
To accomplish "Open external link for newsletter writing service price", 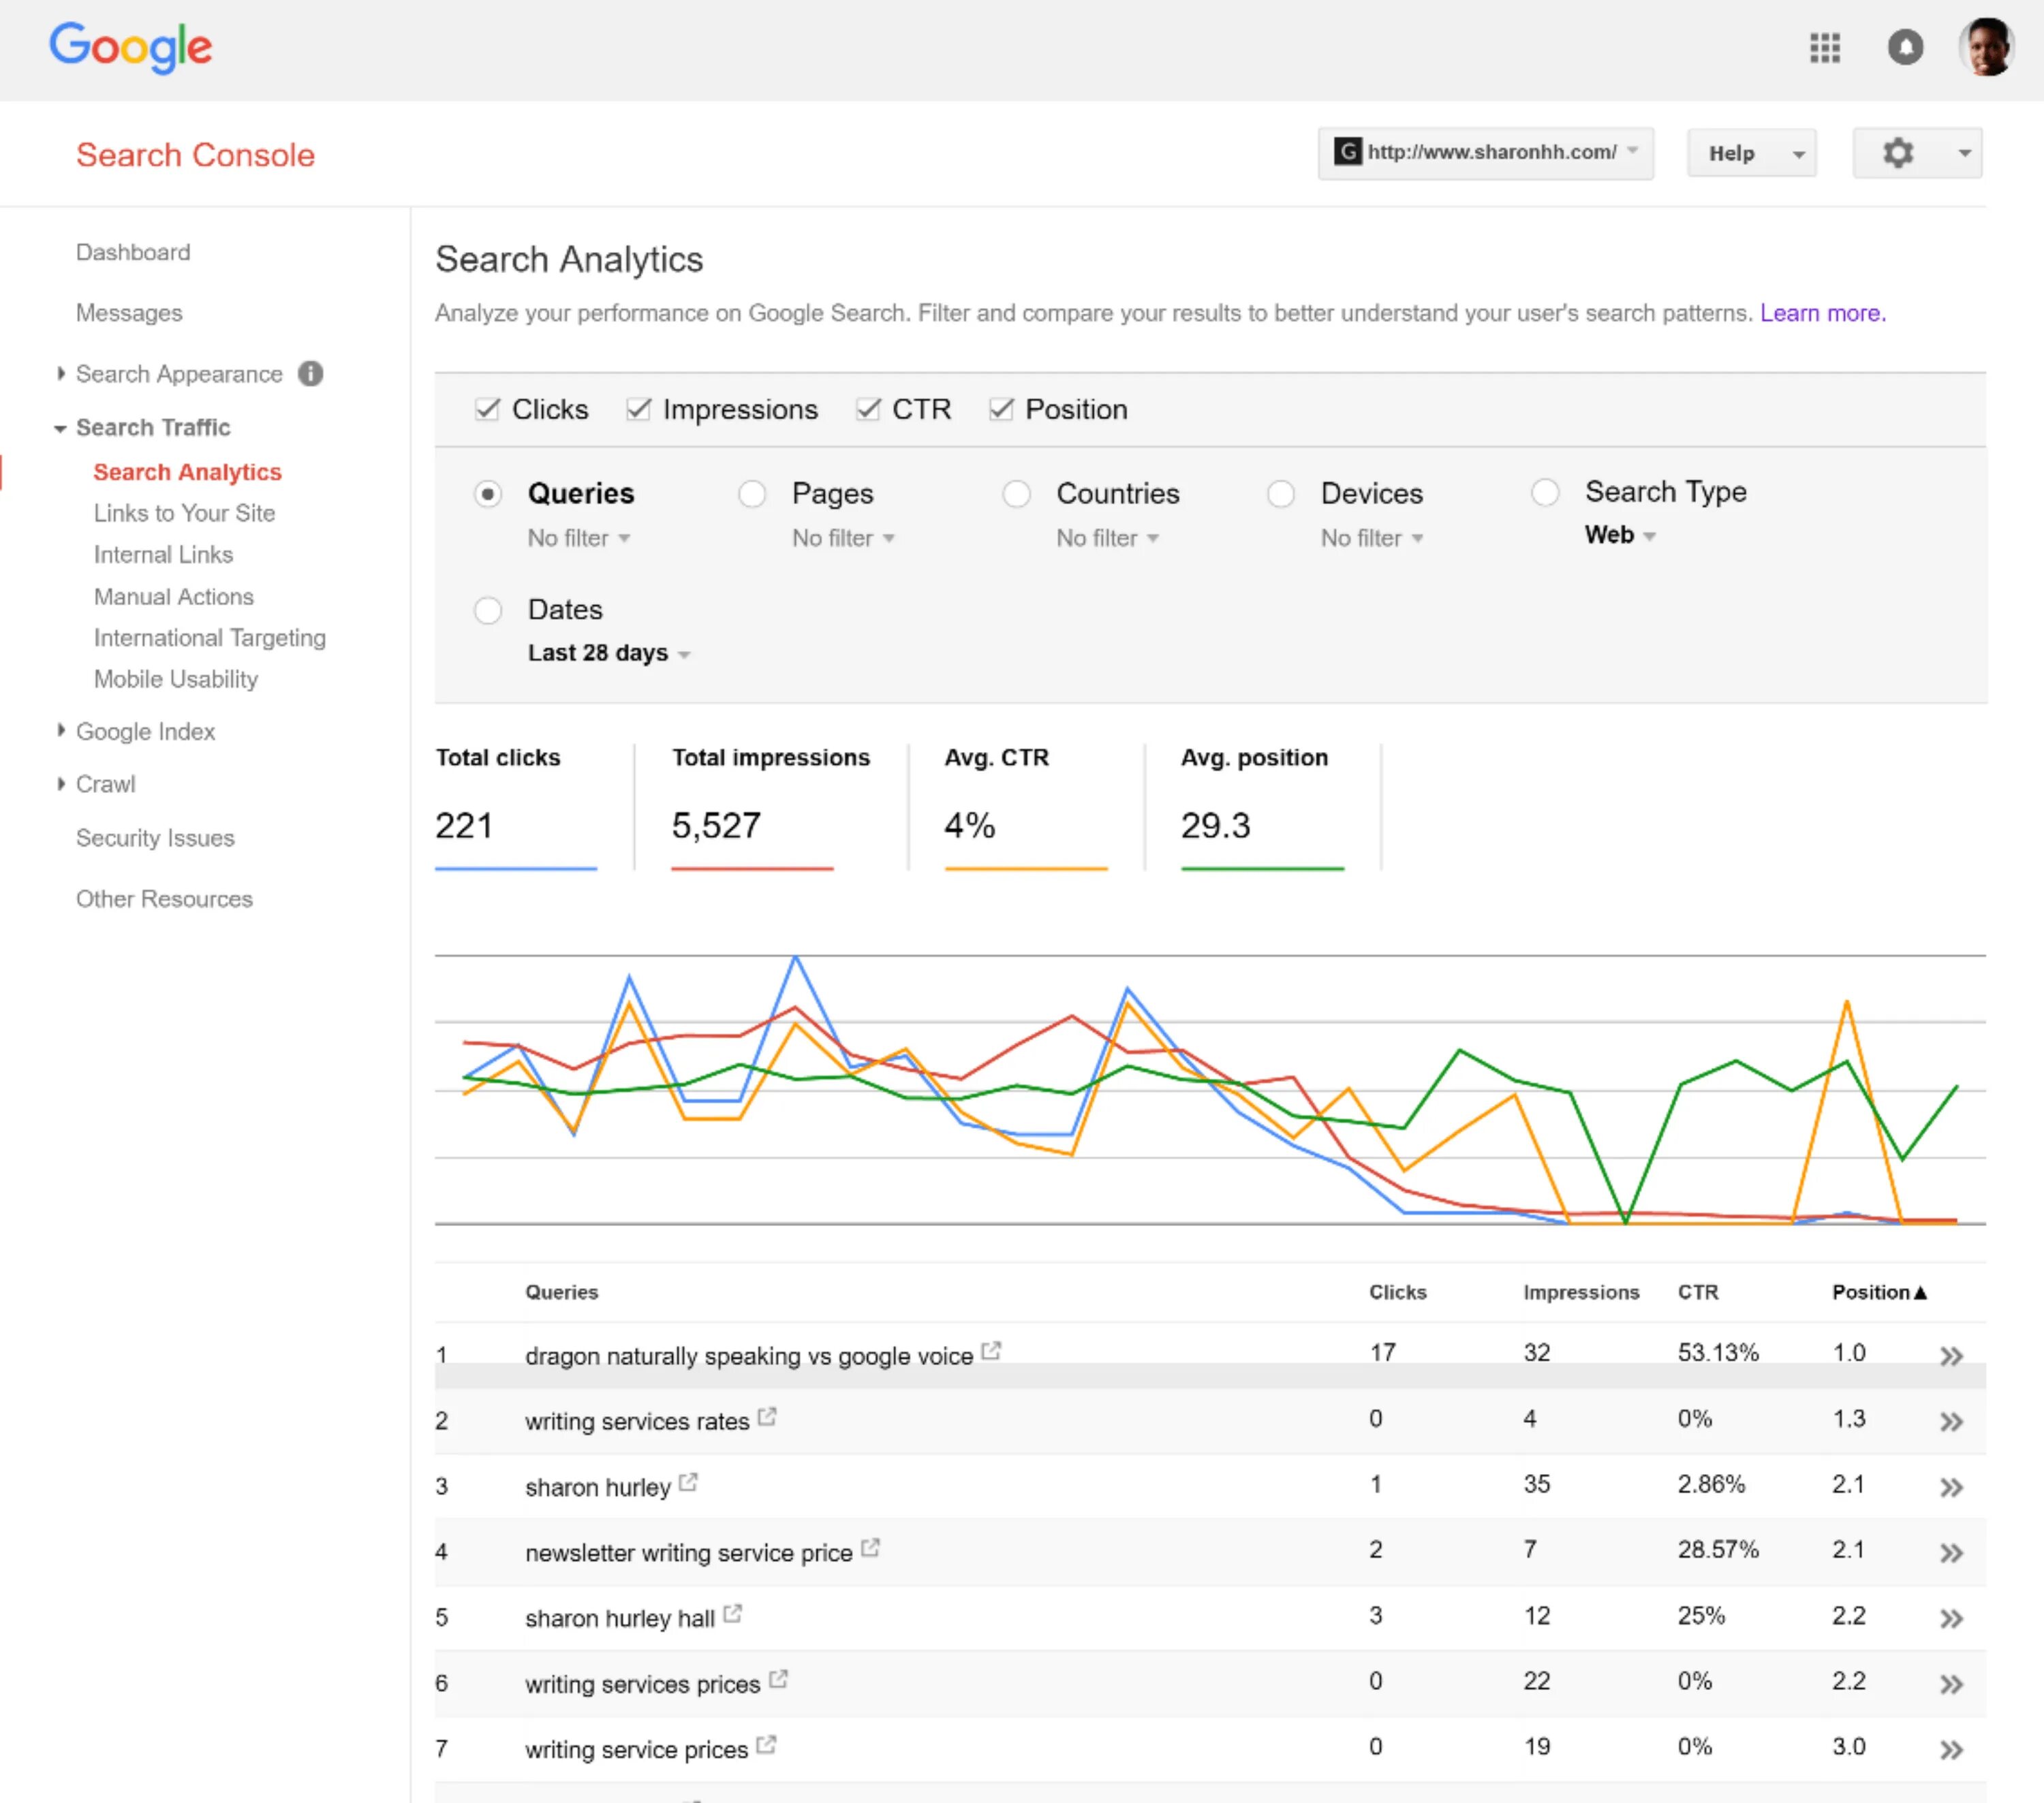I will pos(870,1548).
